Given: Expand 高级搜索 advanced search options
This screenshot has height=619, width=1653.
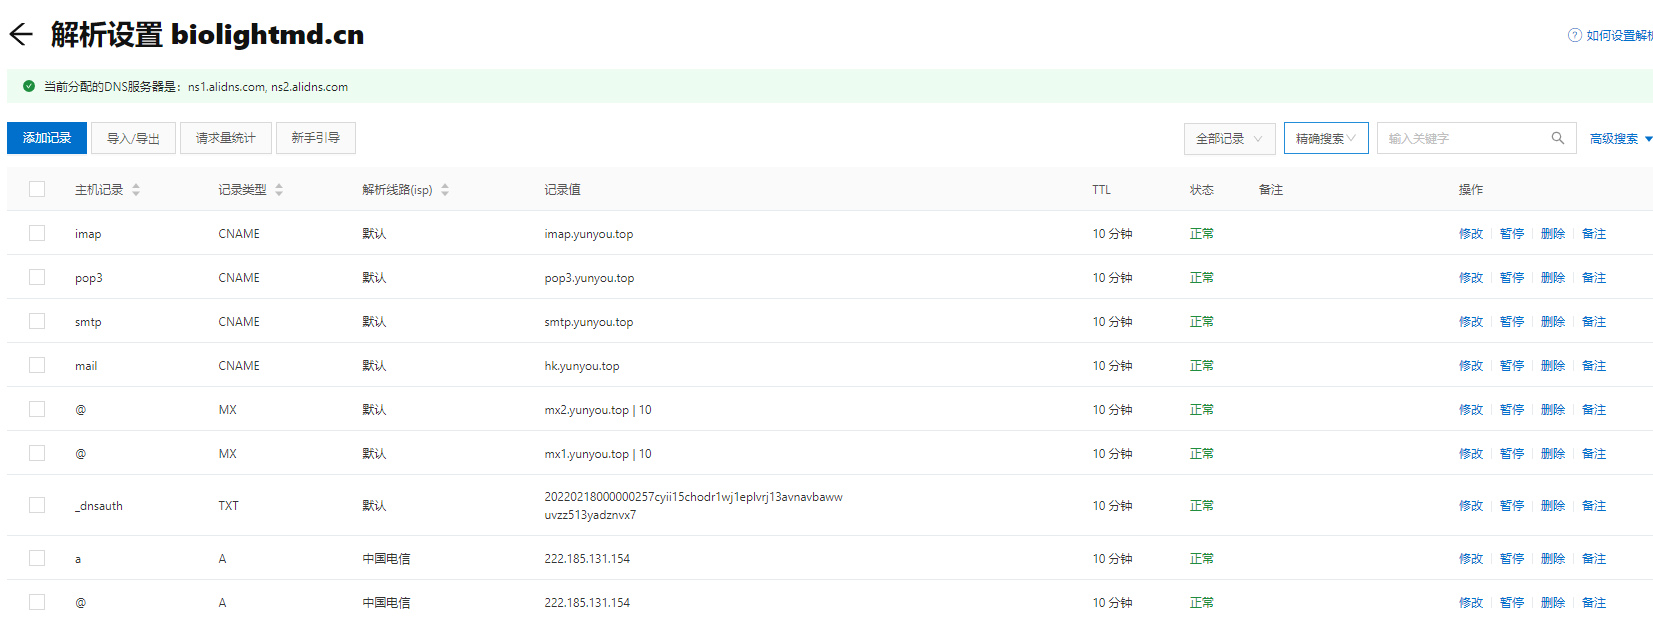Looking at the screenshot, I should [x=1620, y=139].
